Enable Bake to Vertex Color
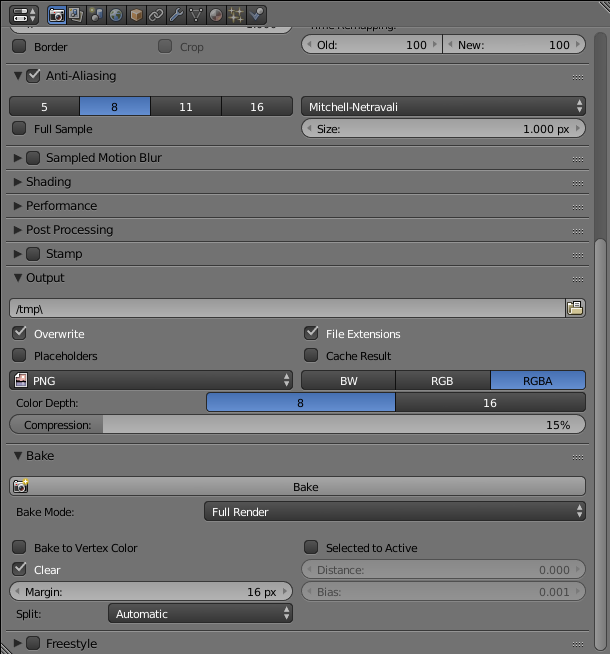This screenshot has height=654, width=610. pyautogui.click(x=19, y=547)
